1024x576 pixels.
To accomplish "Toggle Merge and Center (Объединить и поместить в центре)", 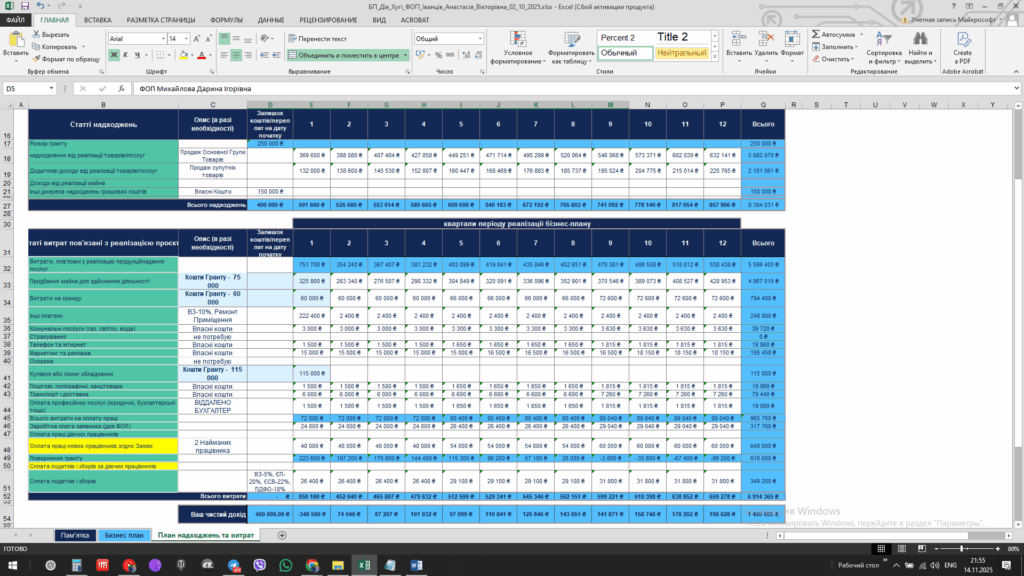I will tap(347, 55).
